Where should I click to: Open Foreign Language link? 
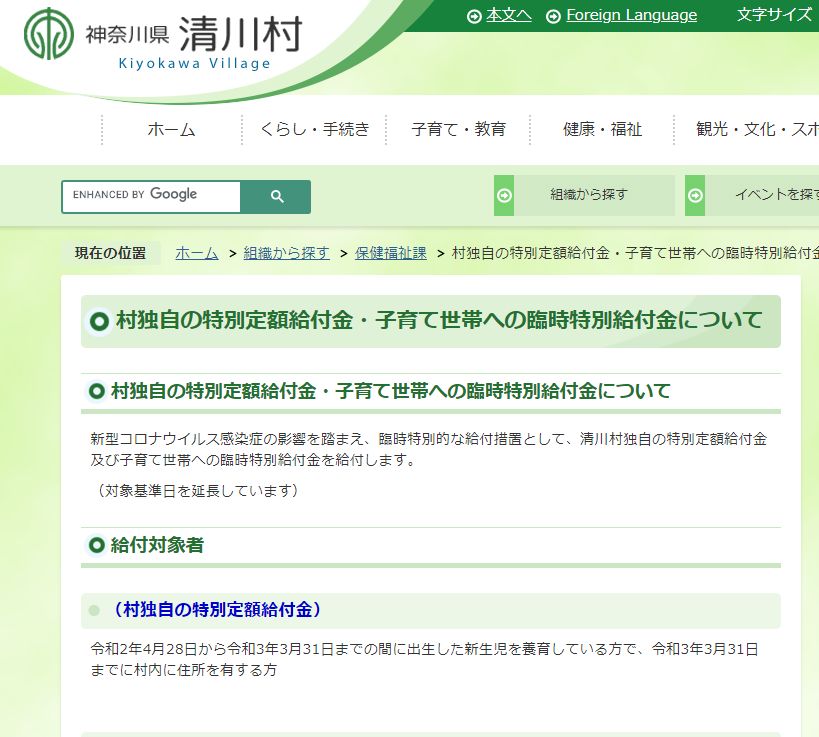[x=631, y=15]
